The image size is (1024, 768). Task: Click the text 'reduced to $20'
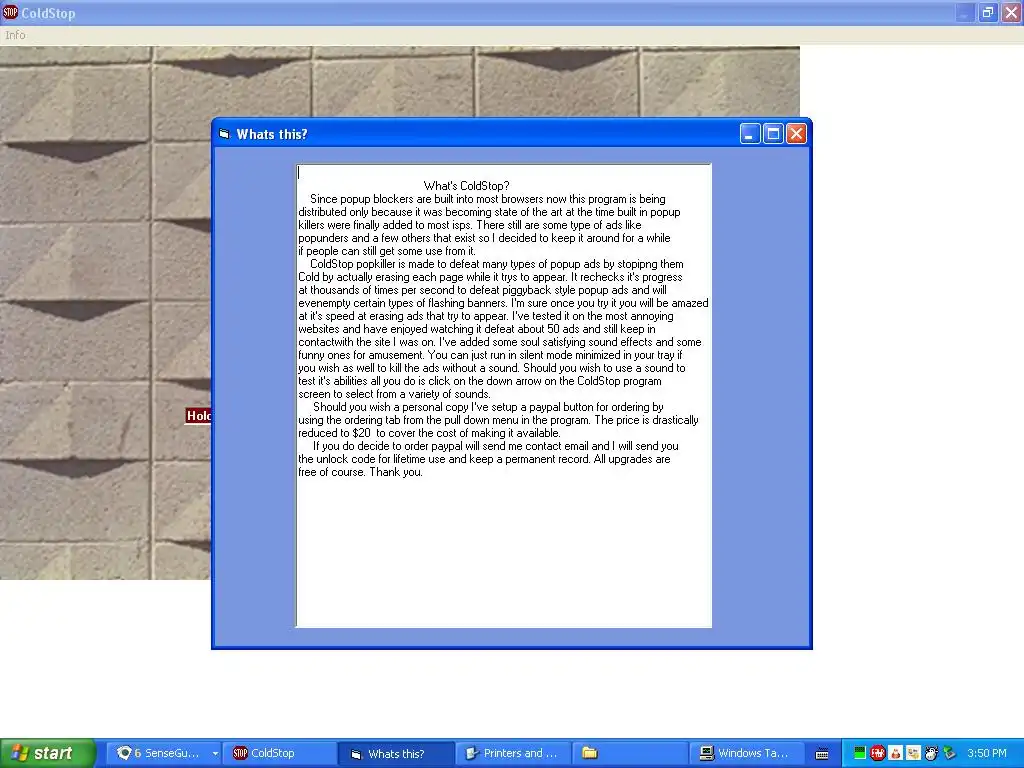[x=334, y=433]
